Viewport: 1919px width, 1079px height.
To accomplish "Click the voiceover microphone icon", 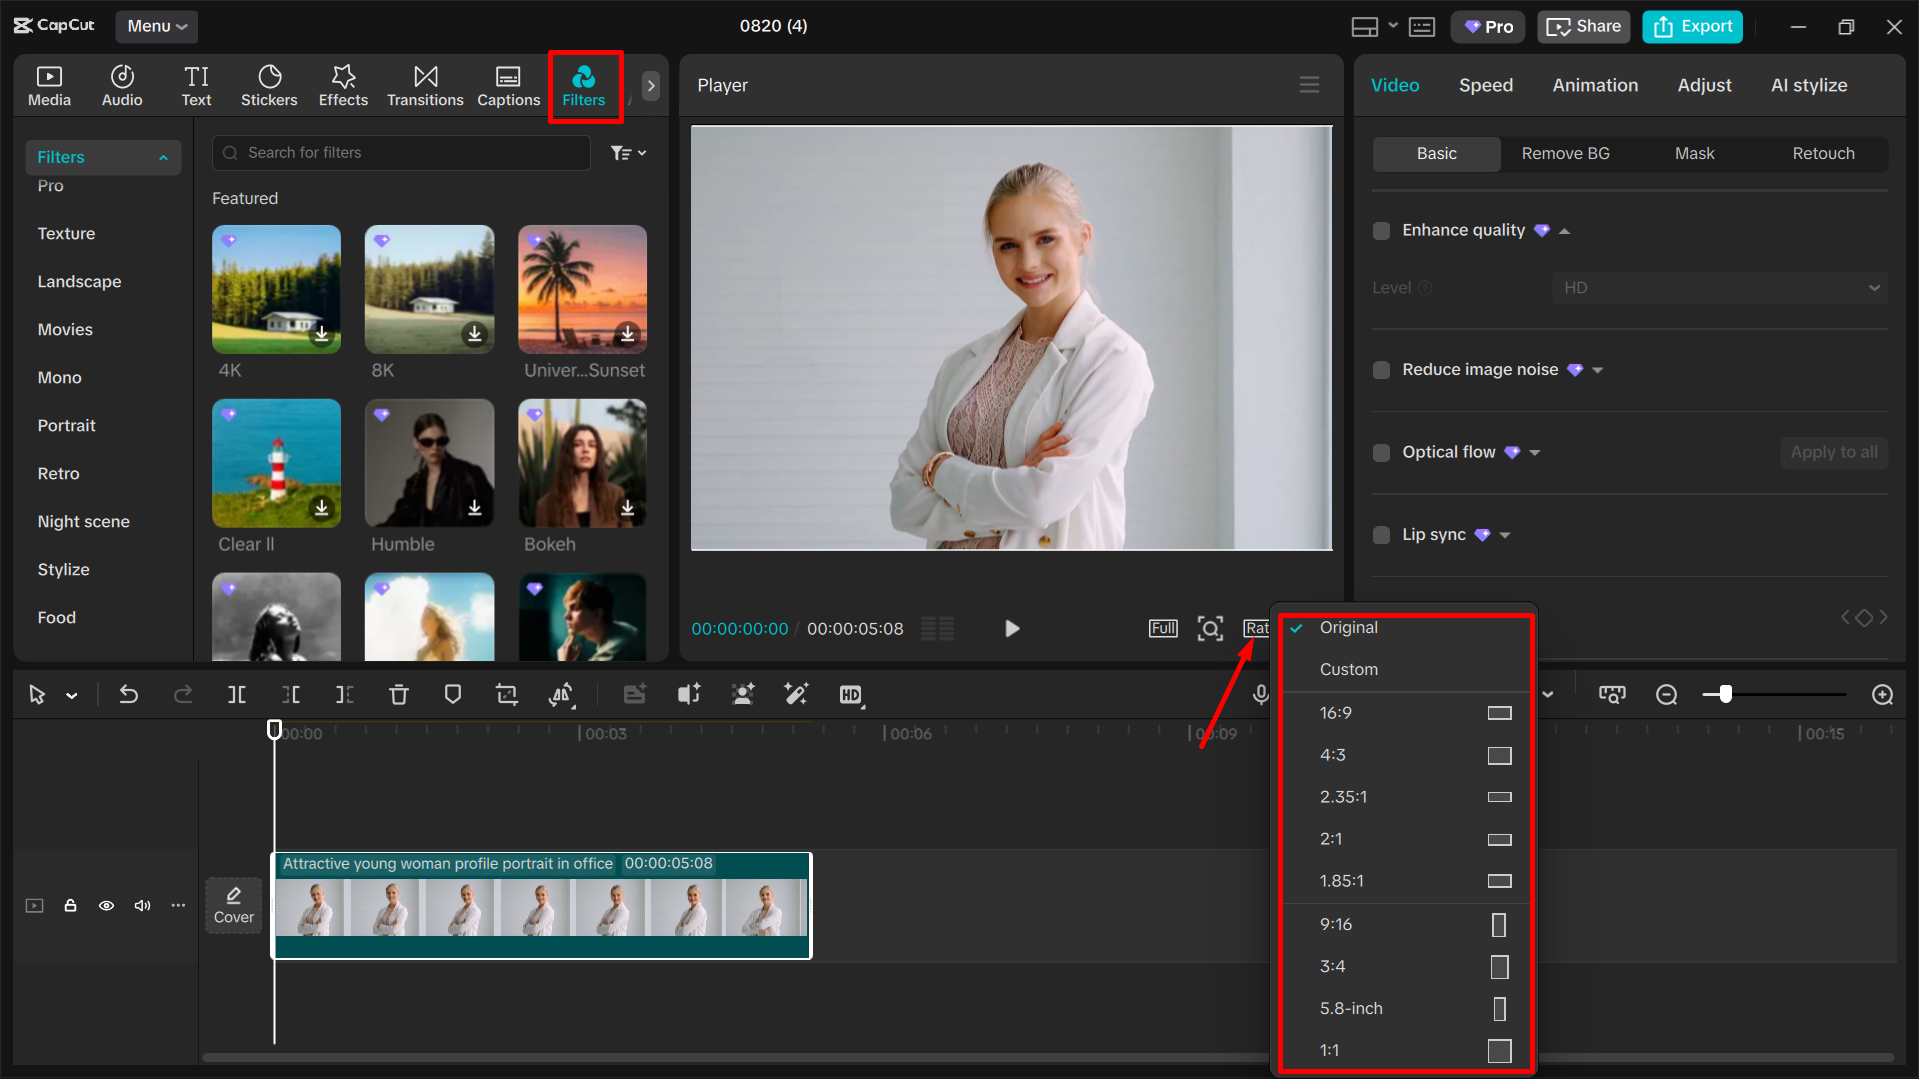I will point(1260,694).
